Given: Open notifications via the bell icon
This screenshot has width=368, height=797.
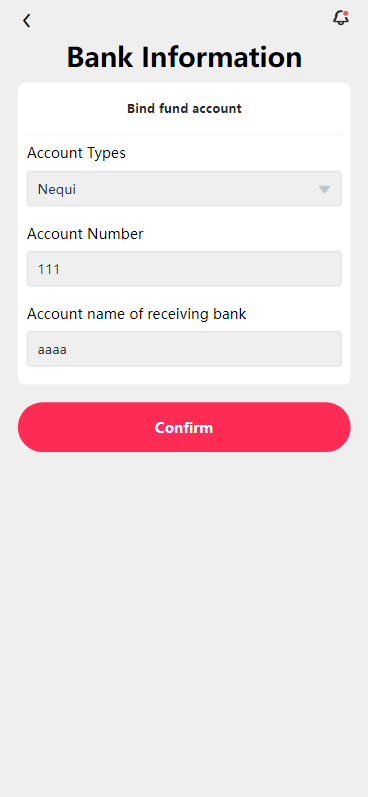Looking at the screenshot, I should click(341, 18).
